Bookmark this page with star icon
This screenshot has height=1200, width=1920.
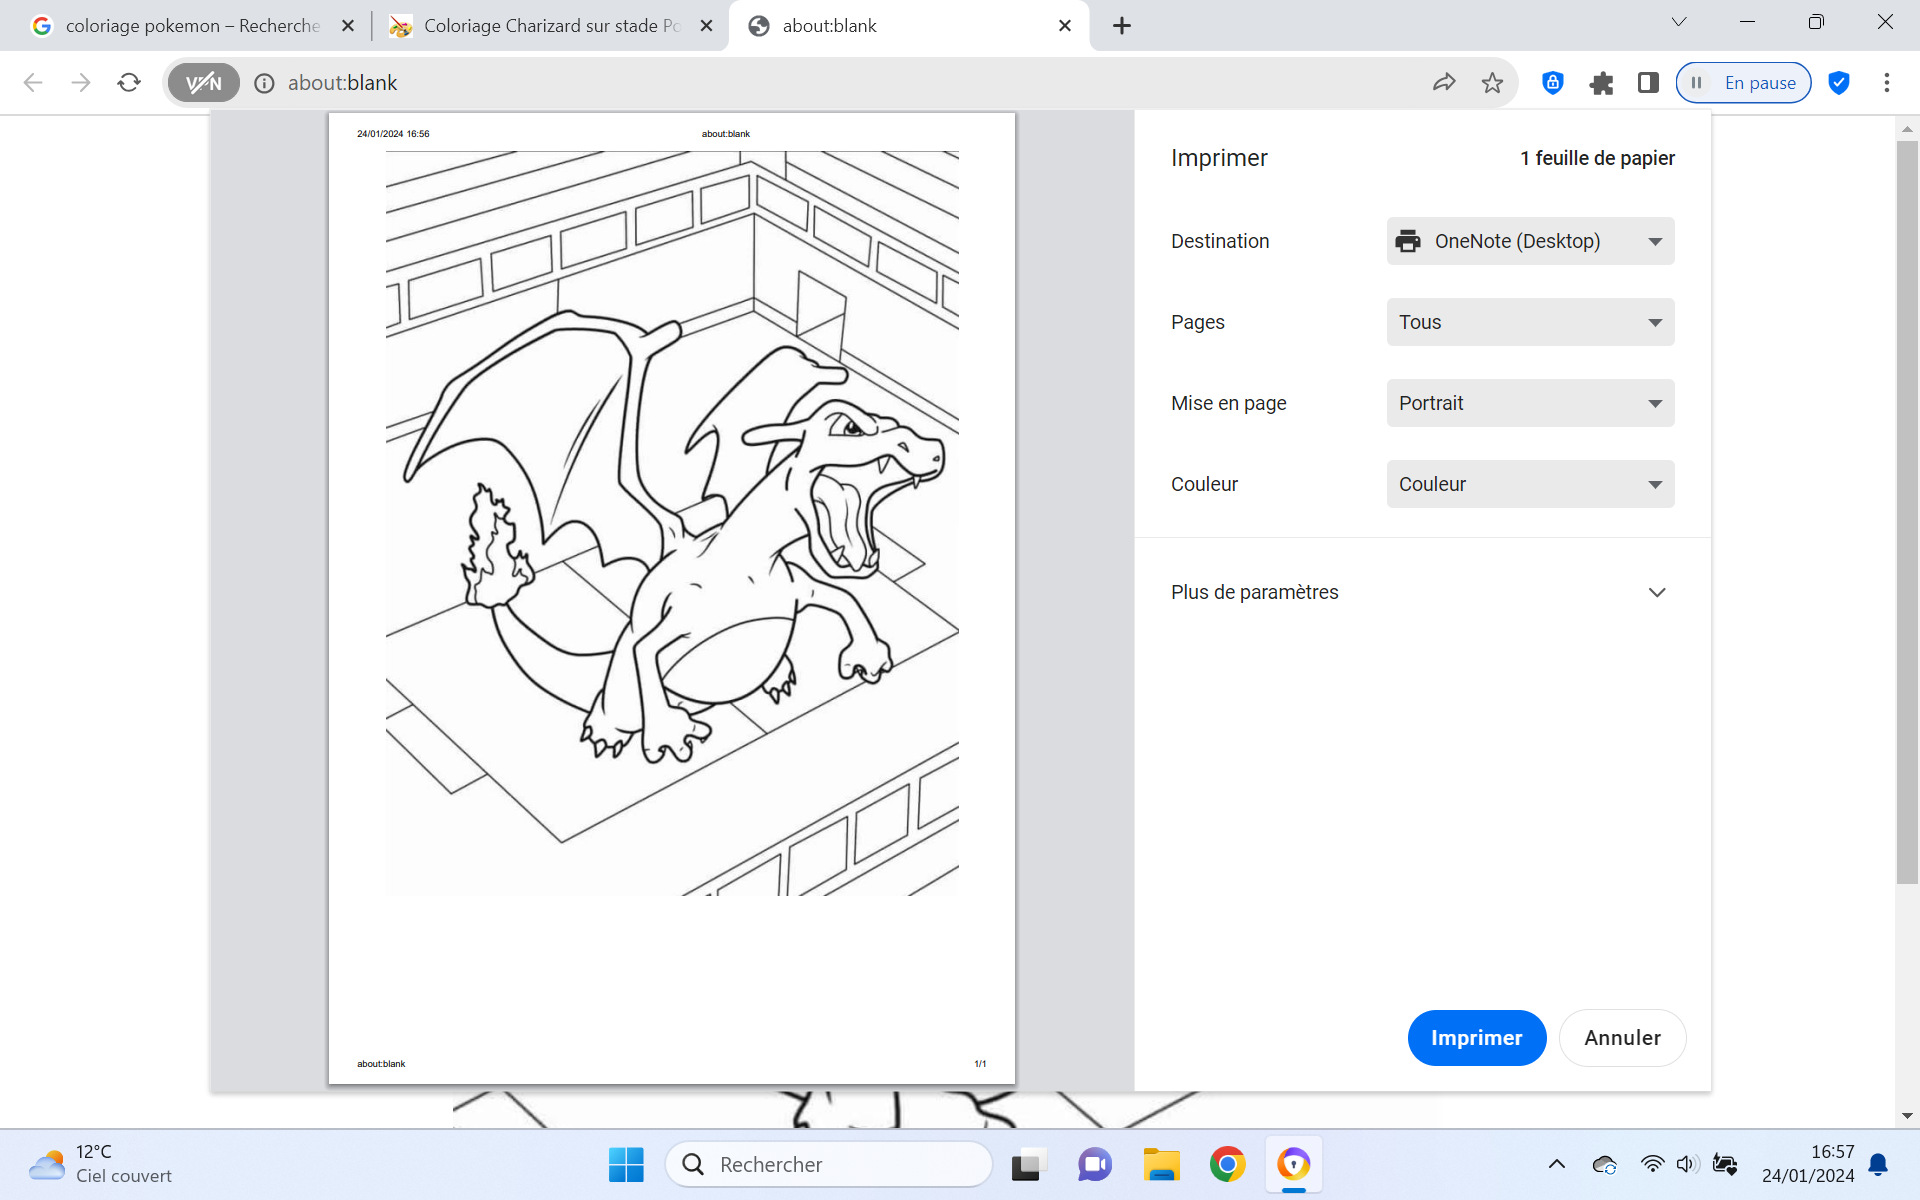(x=1492, y=83)
